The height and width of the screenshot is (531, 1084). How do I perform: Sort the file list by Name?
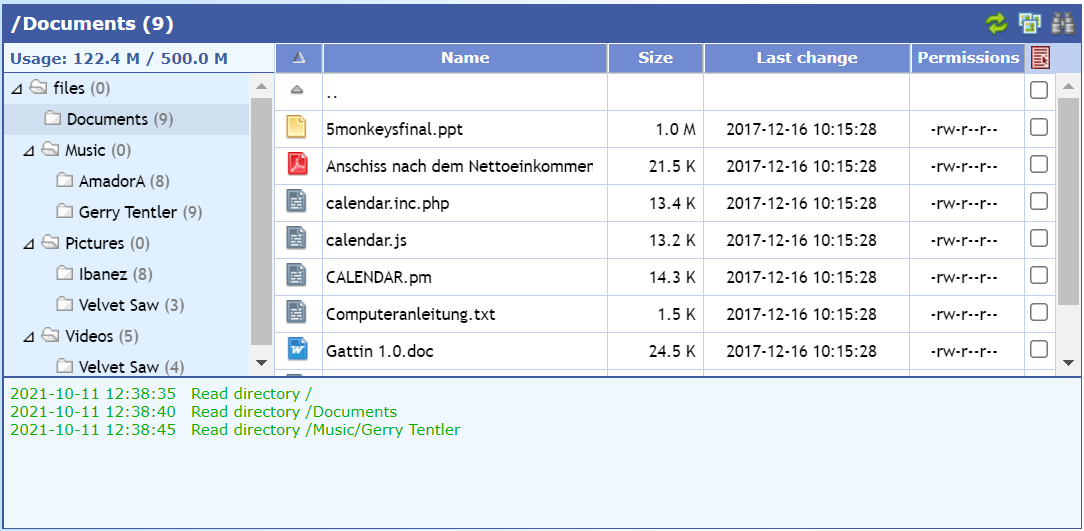(x=465, y=58)
